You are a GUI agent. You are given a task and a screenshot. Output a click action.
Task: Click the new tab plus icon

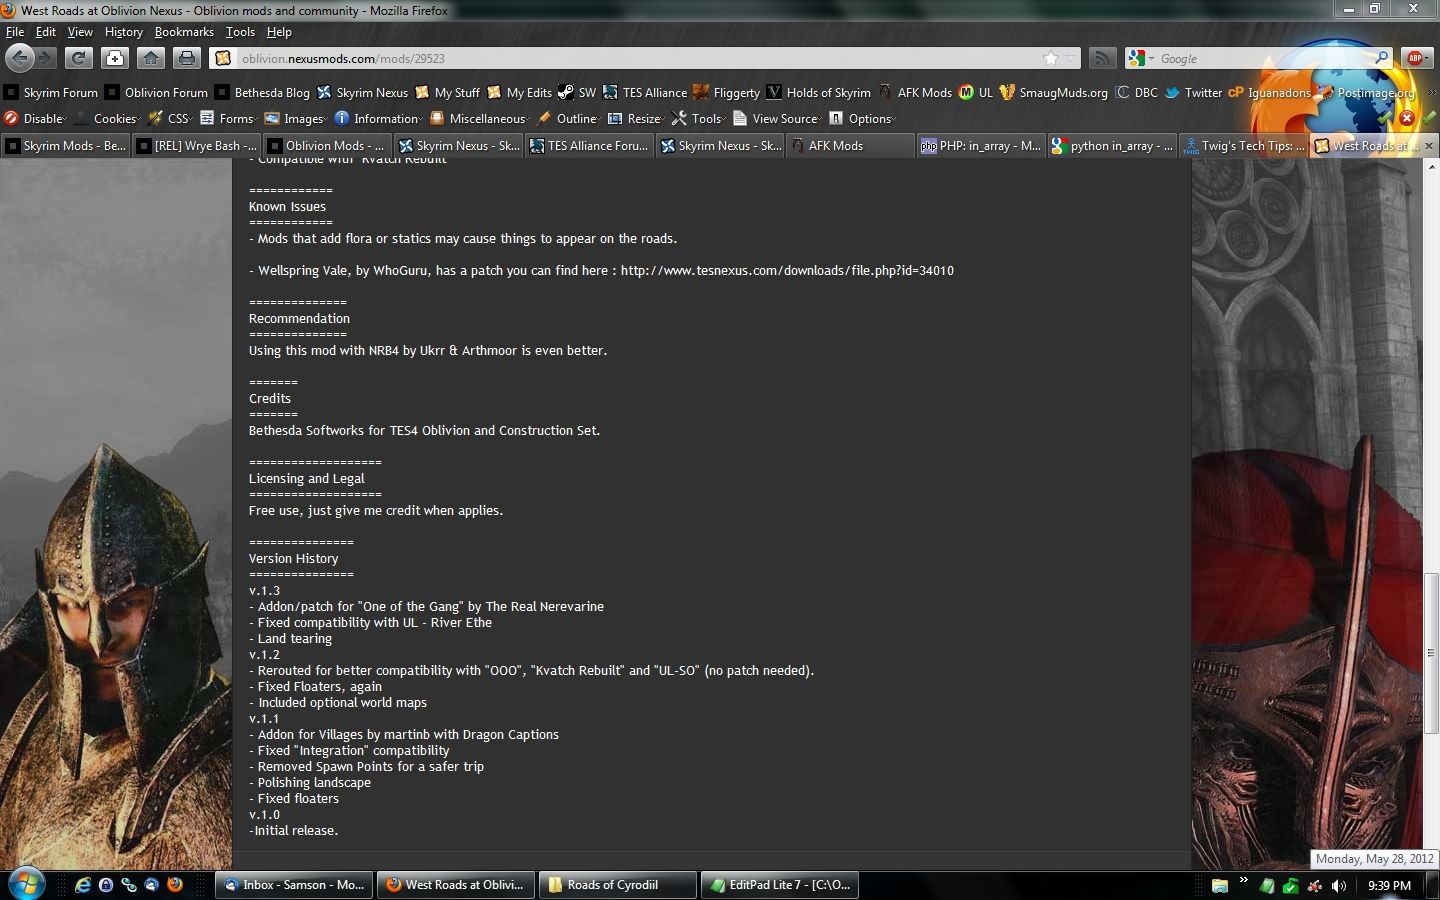(115, 58)
